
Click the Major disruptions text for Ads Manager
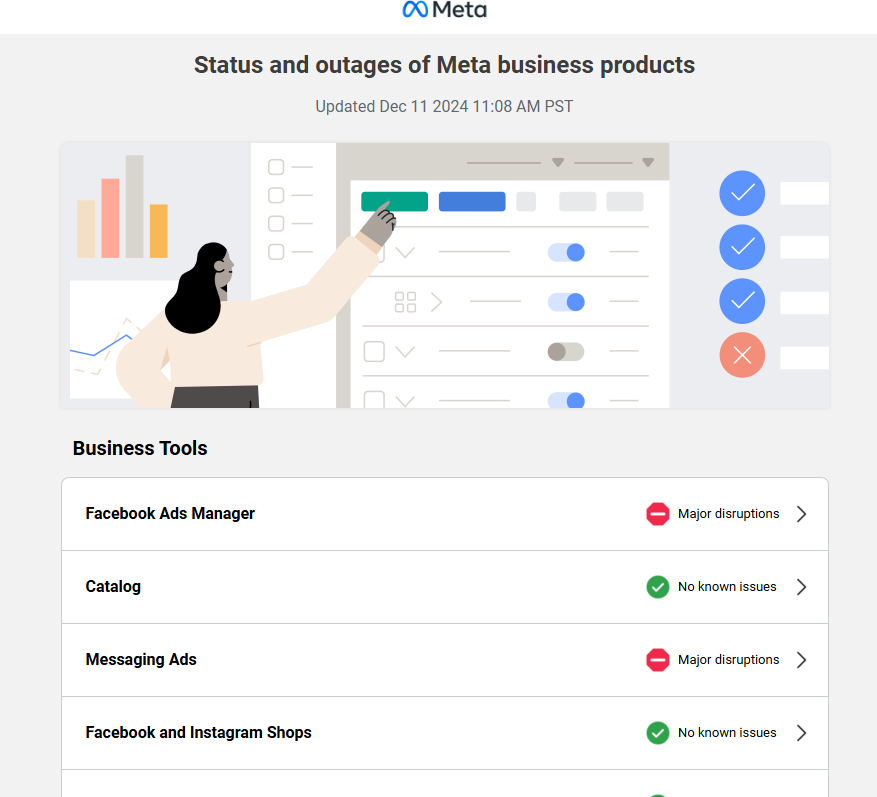728,514
